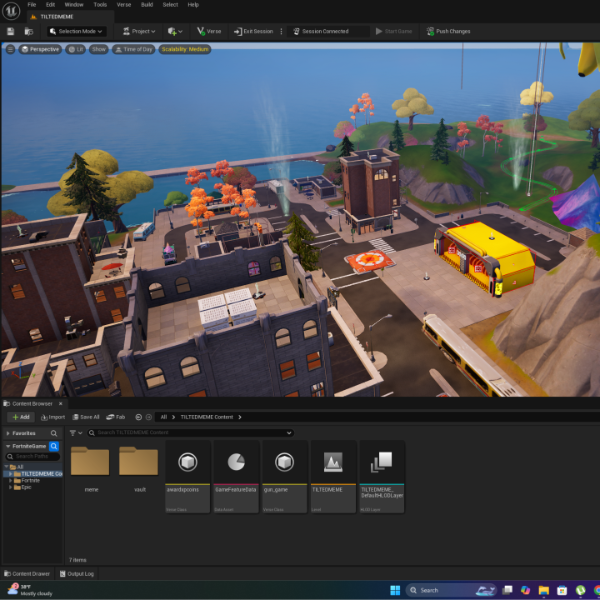The height and width of the screenshot is (600, 600).
Task: Click Exit Session
Action: pyautogui.click(x=253, y=31)
